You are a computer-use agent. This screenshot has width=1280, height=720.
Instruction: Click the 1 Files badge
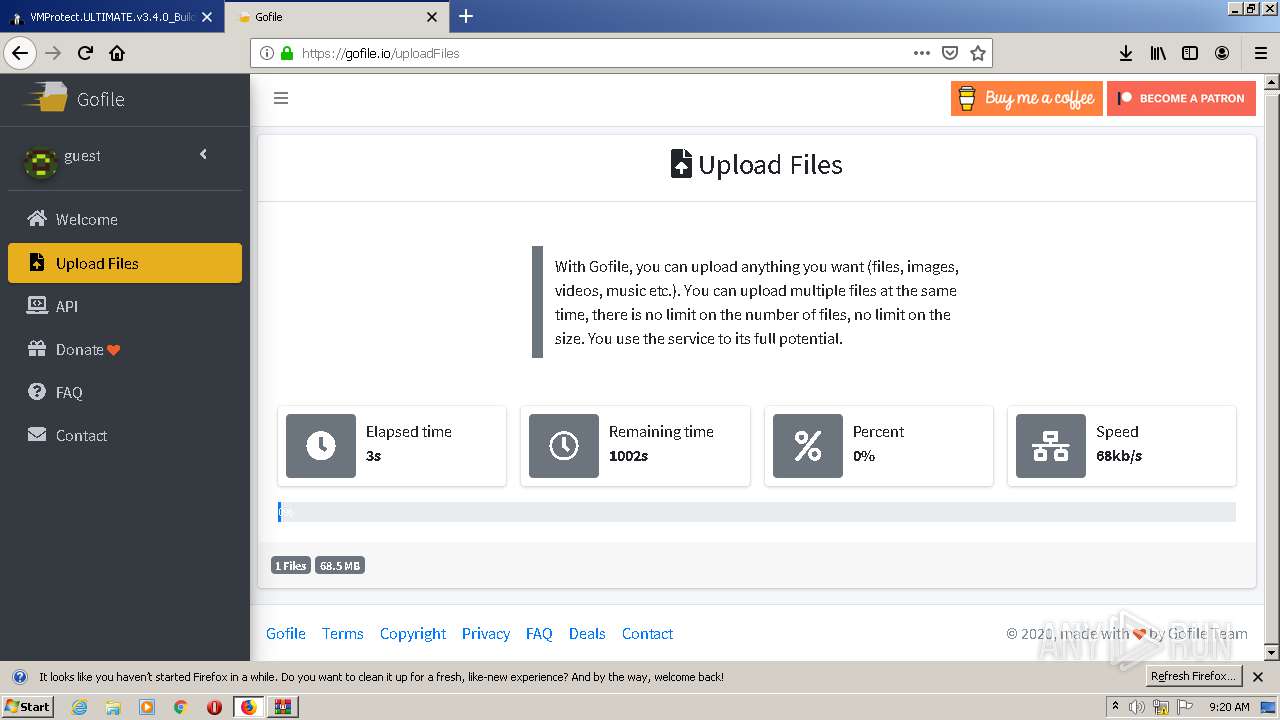click(291, 566)
